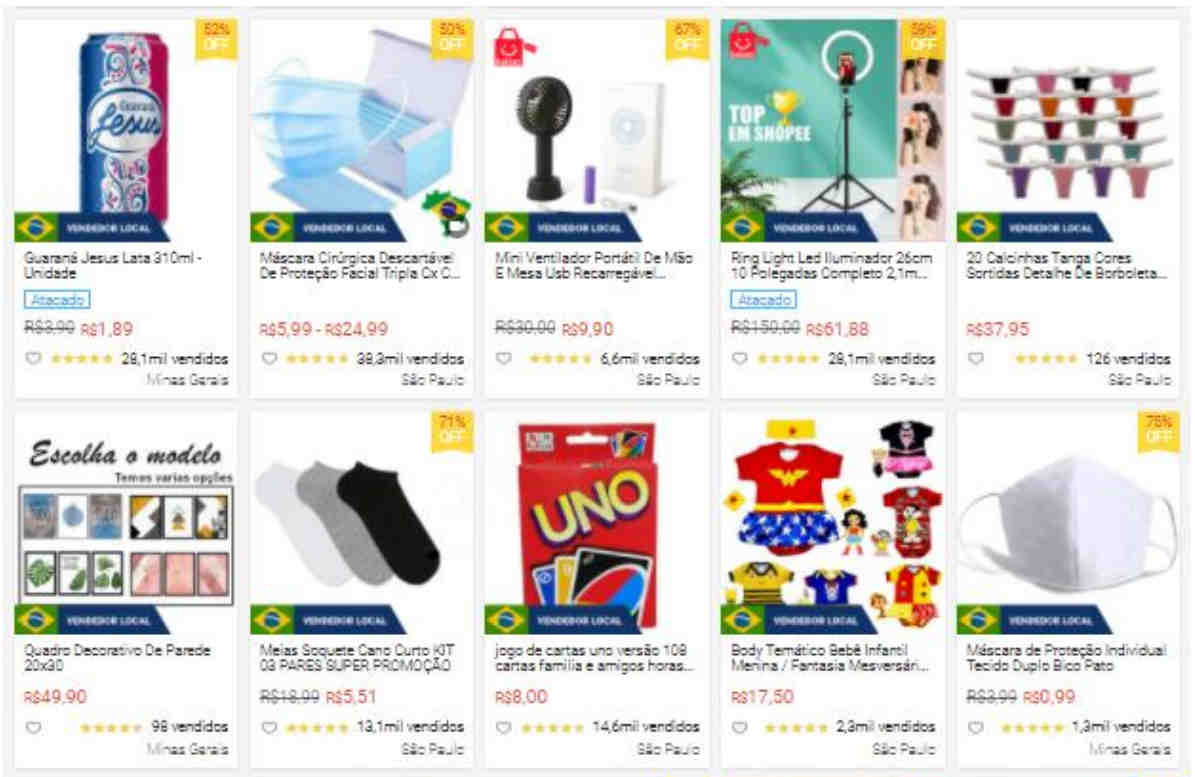Favorite the Guaraná Jesus Lata heart icon

click(x=34, y=358)
